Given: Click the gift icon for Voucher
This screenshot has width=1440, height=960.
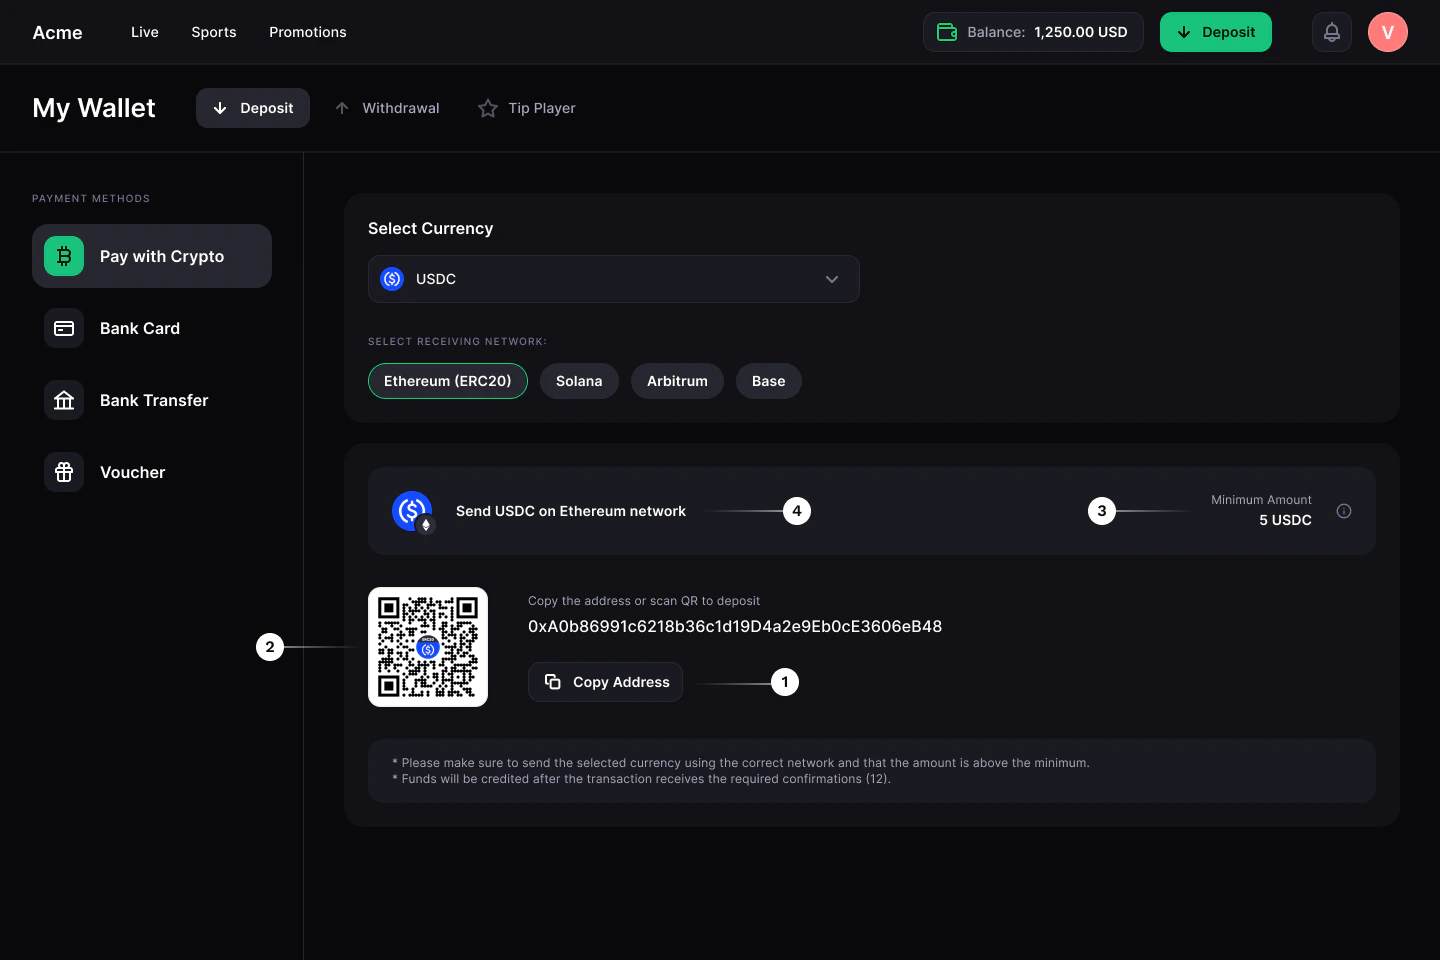Looking at the screenshot, I should (x=64, y=472).
